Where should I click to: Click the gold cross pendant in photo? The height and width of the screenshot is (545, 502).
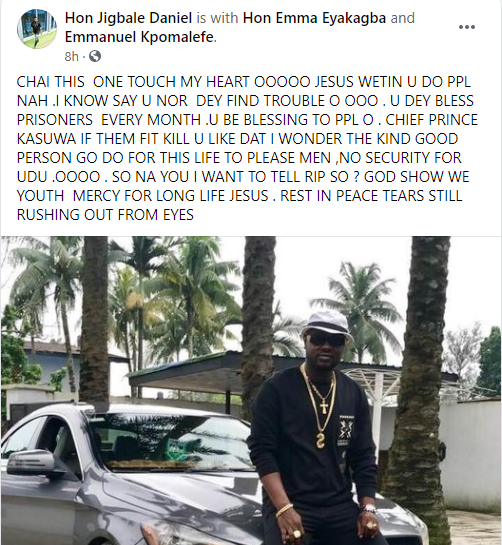pos(324,406)
